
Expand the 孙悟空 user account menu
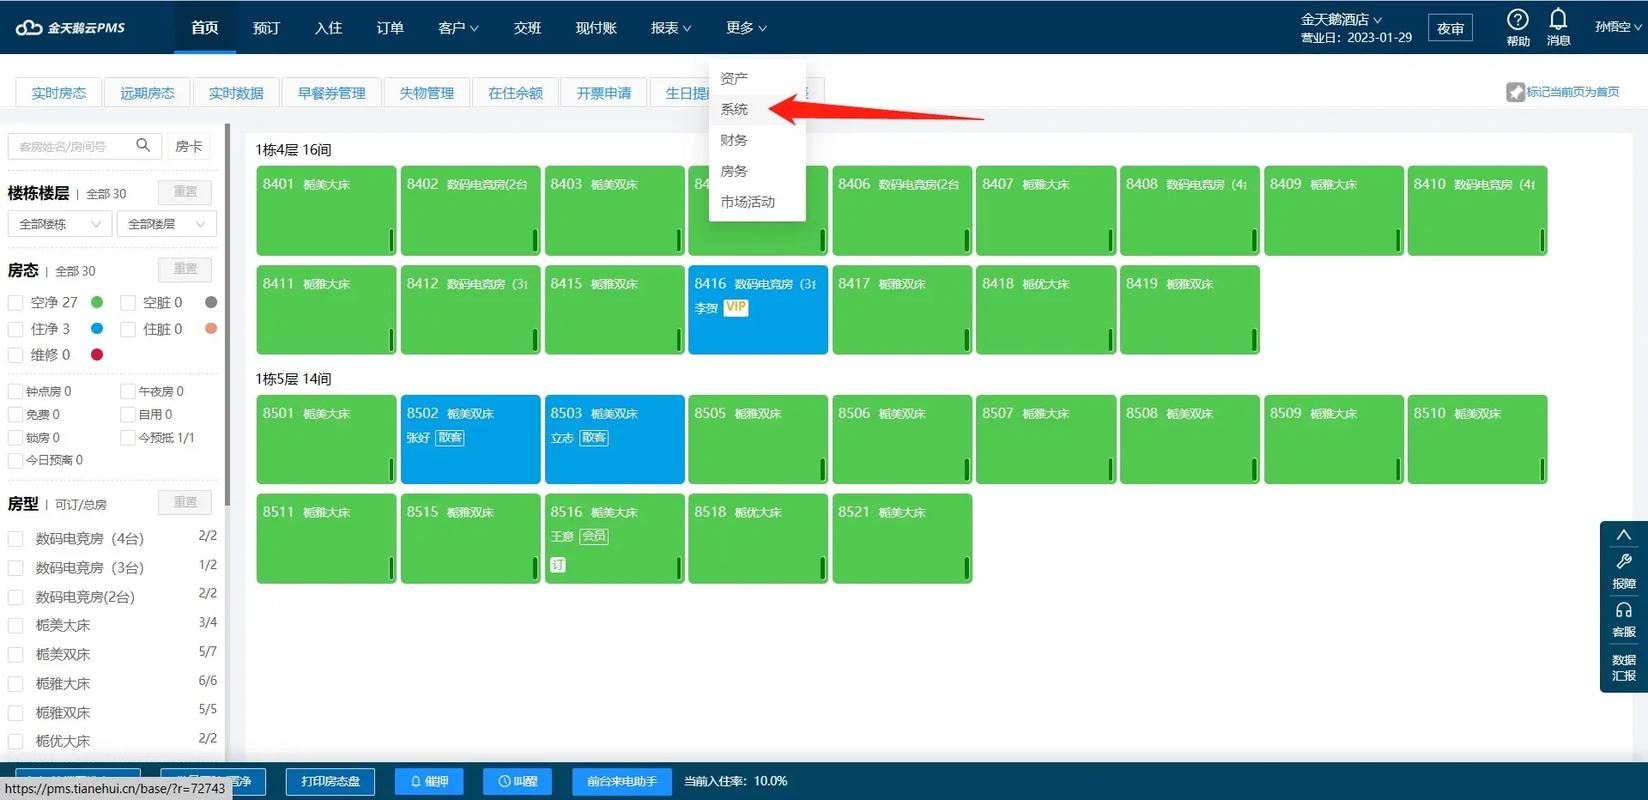1617,27
